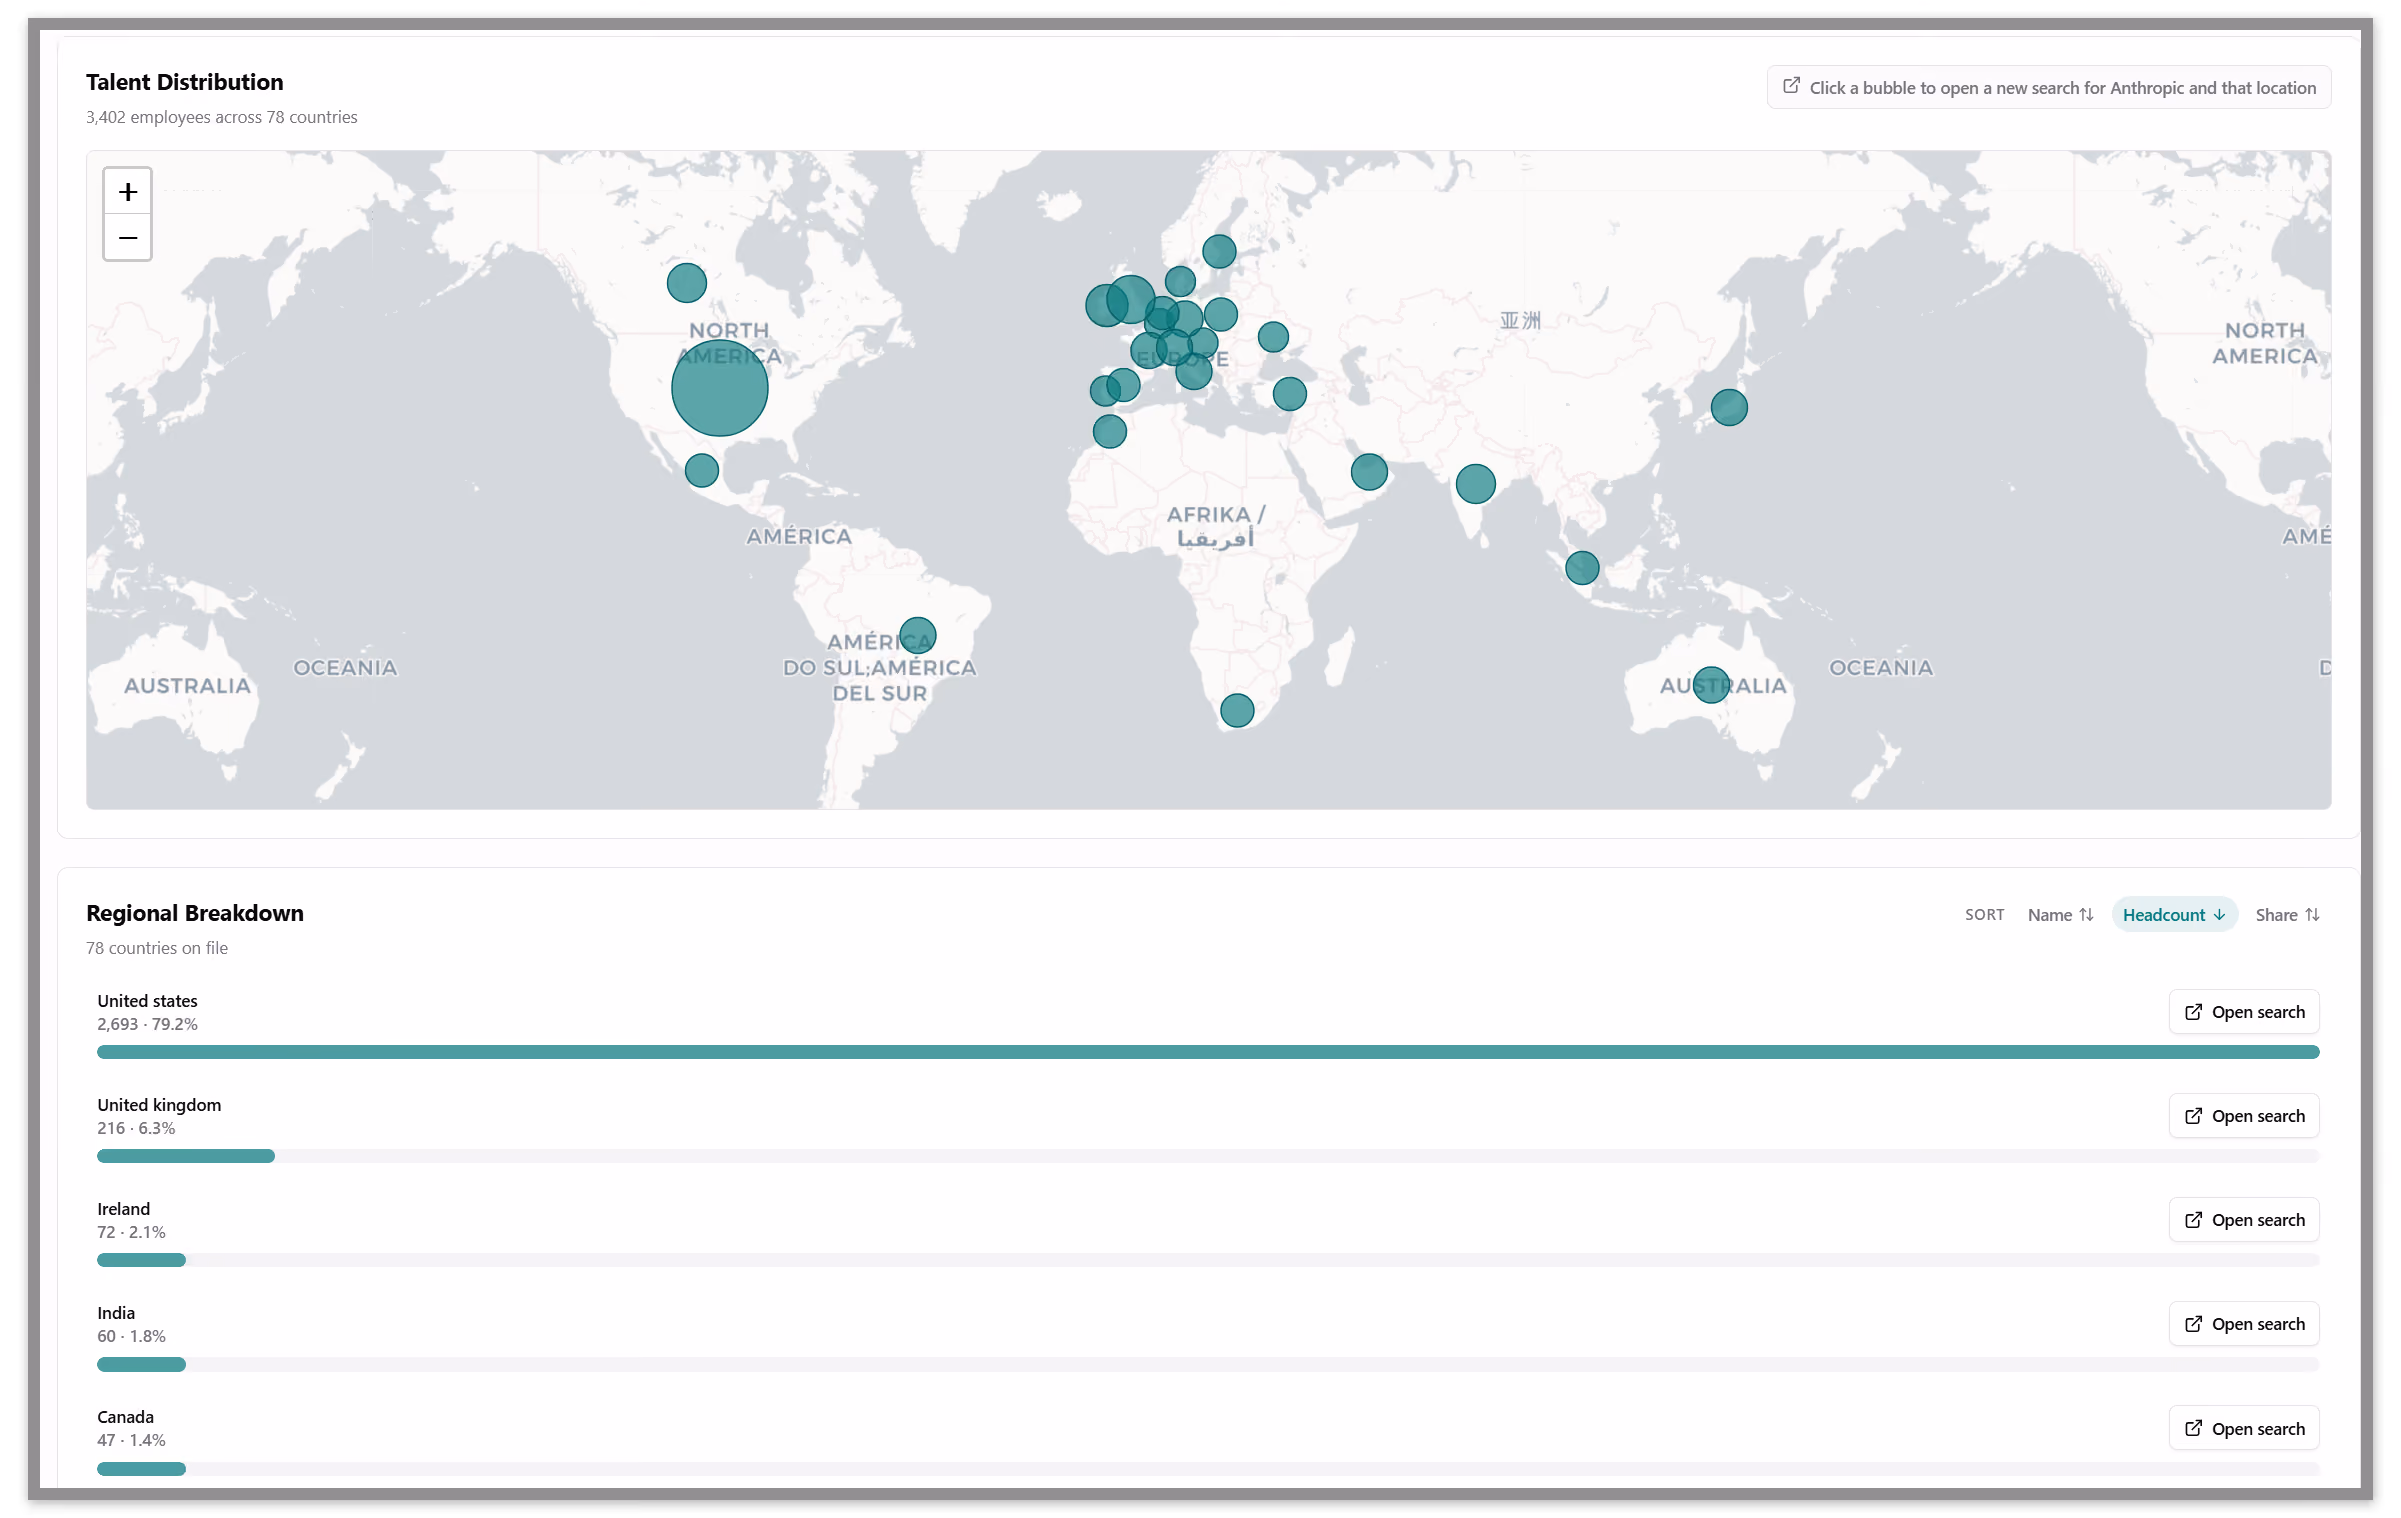
Task: Click the 'Click a bubble to open' hint
Action: [x=2048, y=88]
